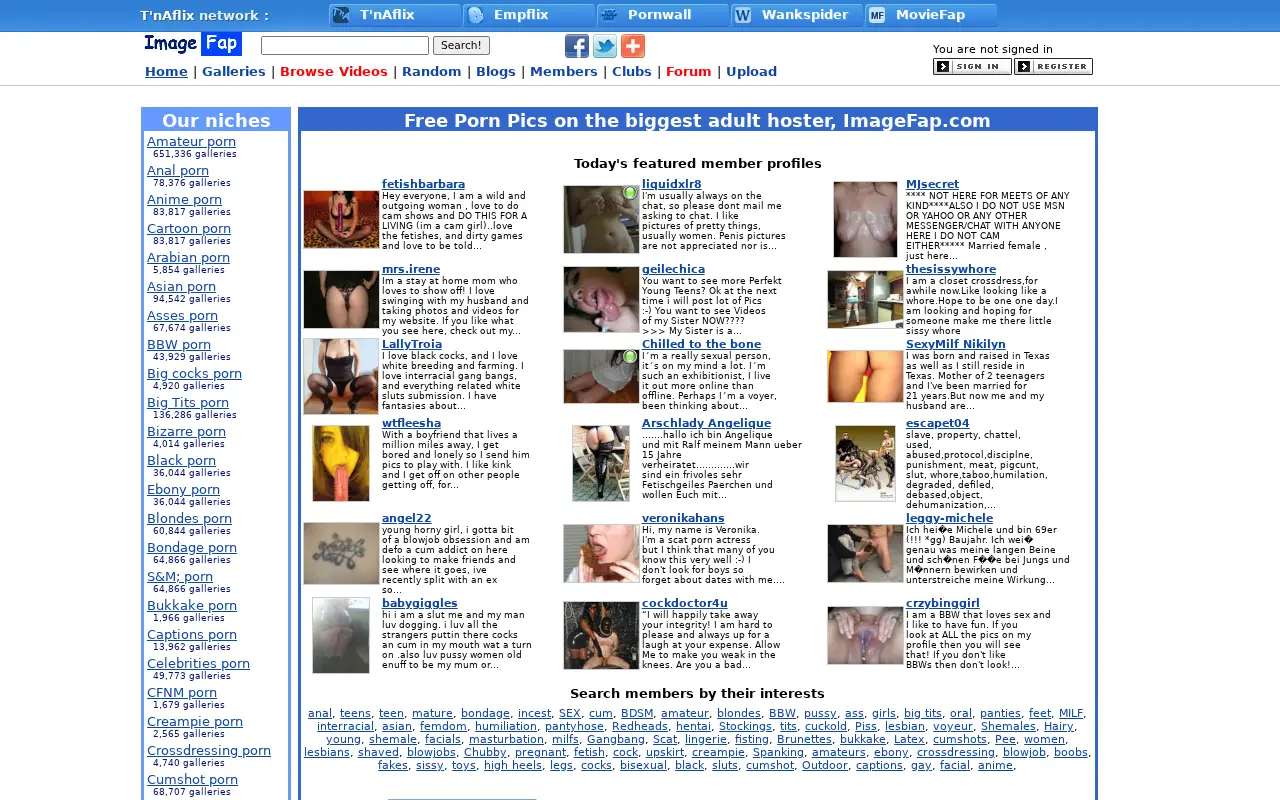Click the Facebook share icon
Viewport: 1280px width, 800px height.
[577, 46]
